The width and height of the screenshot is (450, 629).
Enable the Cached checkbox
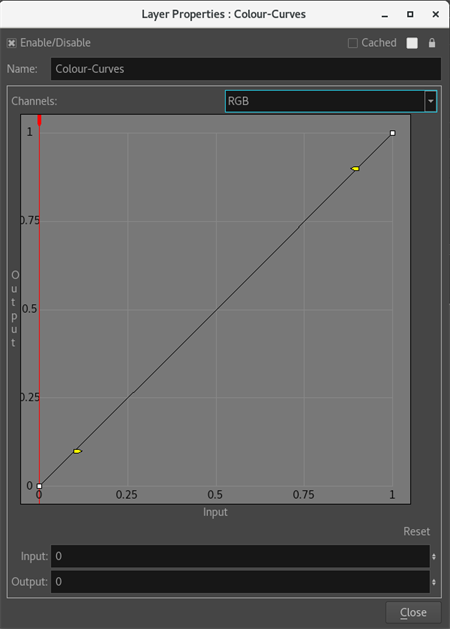coord(353,43)
